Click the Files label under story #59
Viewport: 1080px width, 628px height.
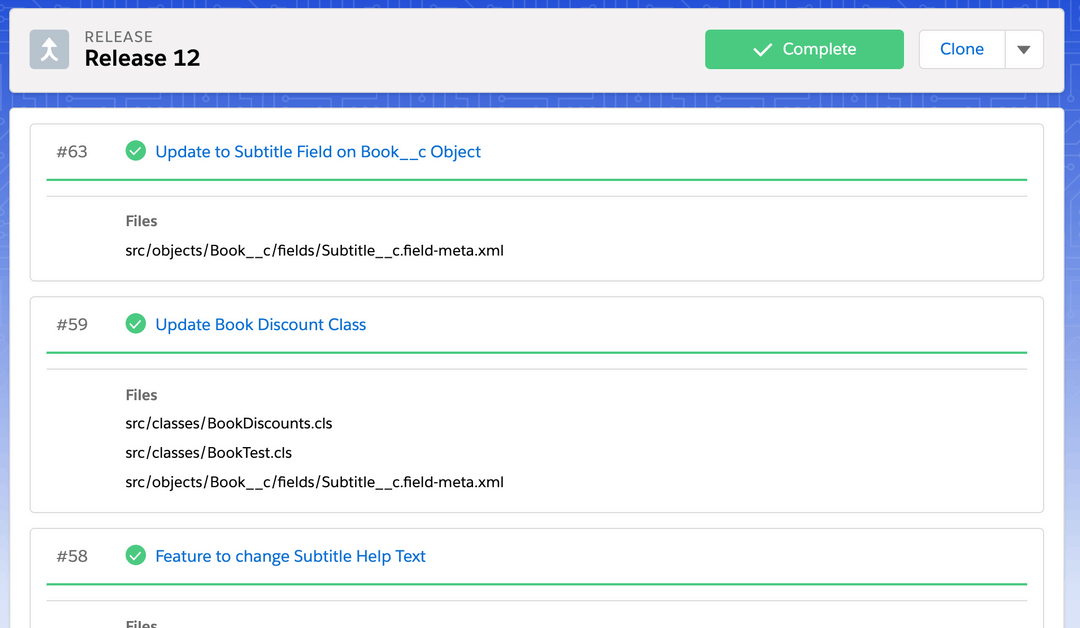141,395
